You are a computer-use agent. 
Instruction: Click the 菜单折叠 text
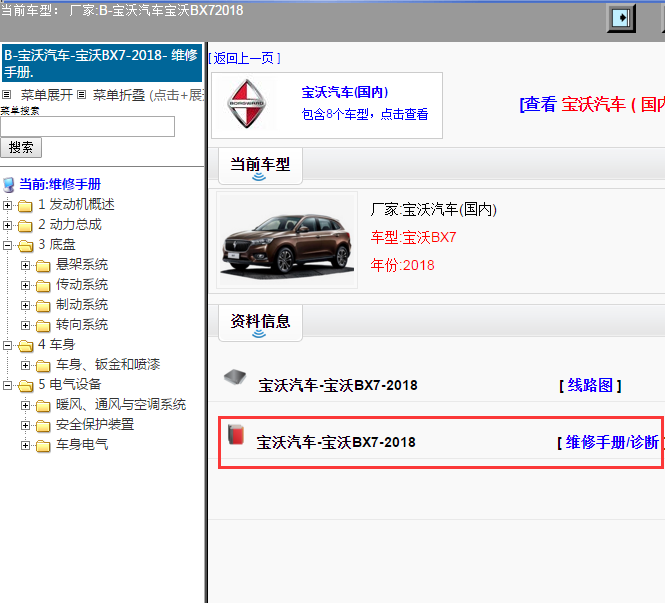pyautogui.click(x=119, y=95)
